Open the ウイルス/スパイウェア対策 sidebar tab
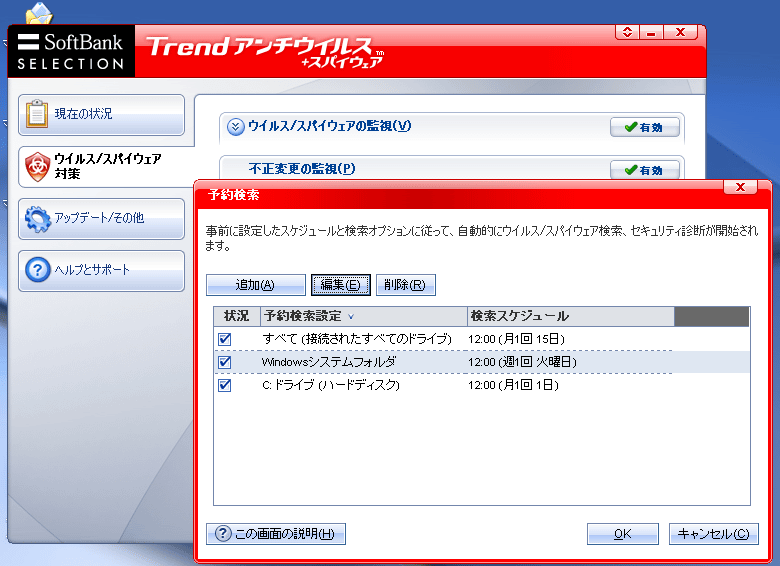This screenshot has width=780, height=566. (104, 167)
